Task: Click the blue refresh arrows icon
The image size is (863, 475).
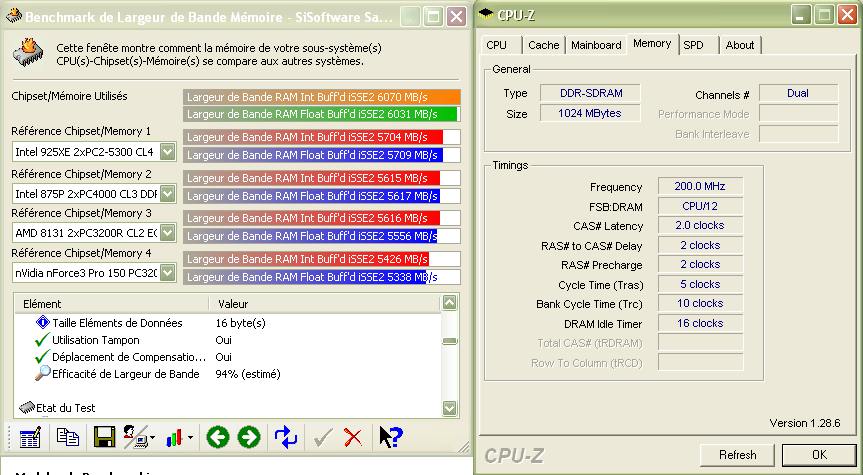Action: pos(286,438)
